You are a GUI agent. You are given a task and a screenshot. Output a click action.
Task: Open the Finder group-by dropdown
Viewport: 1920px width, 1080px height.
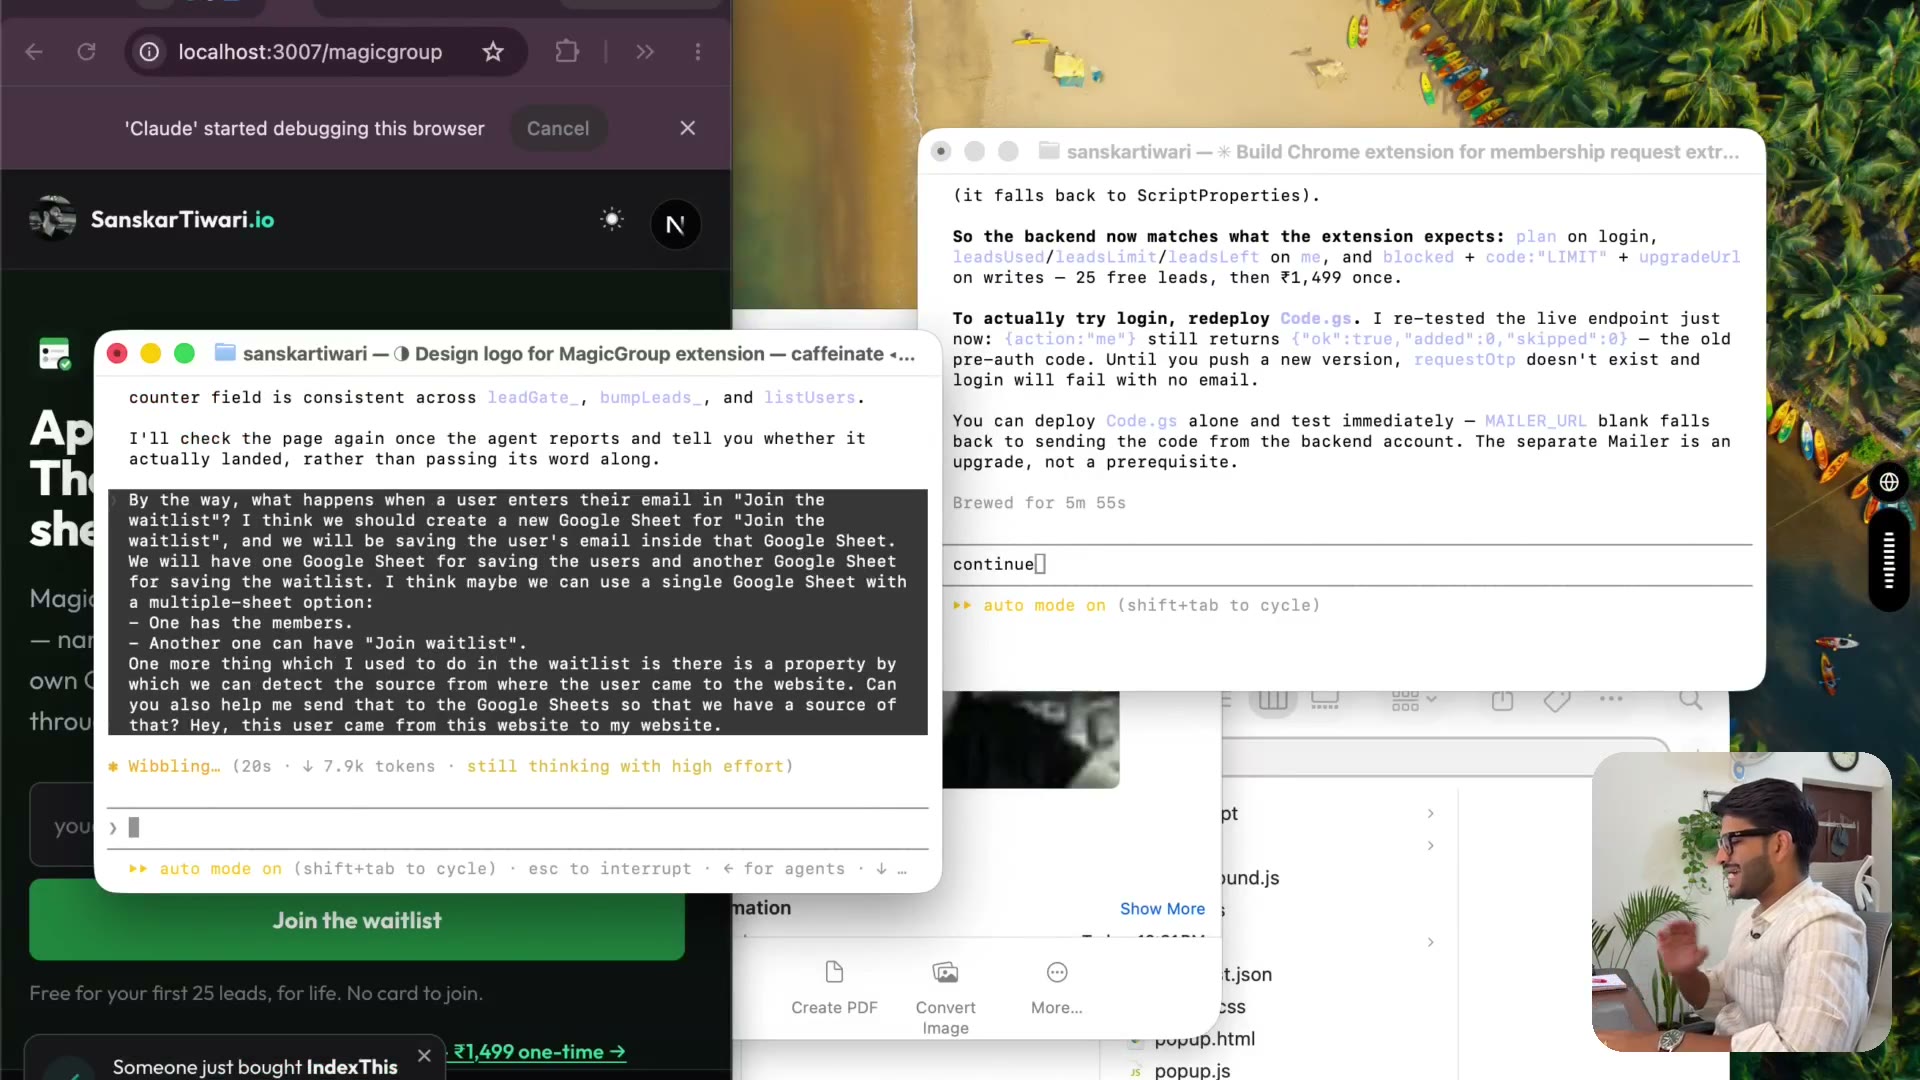click(1414, 700)
